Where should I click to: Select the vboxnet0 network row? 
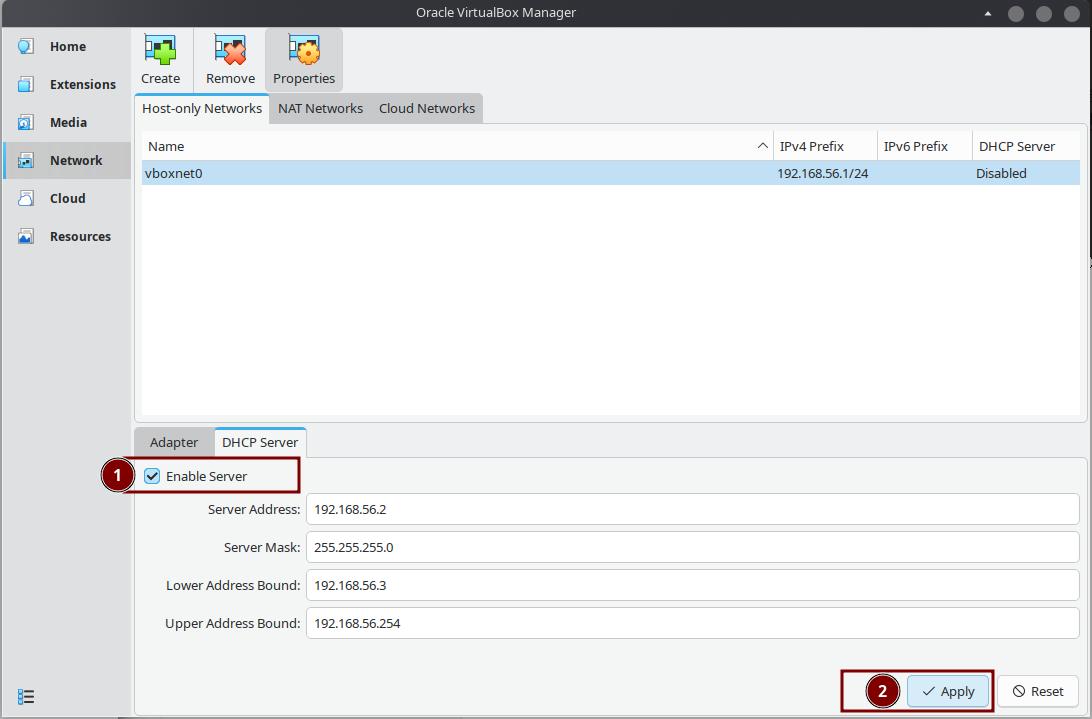(611, 173)
